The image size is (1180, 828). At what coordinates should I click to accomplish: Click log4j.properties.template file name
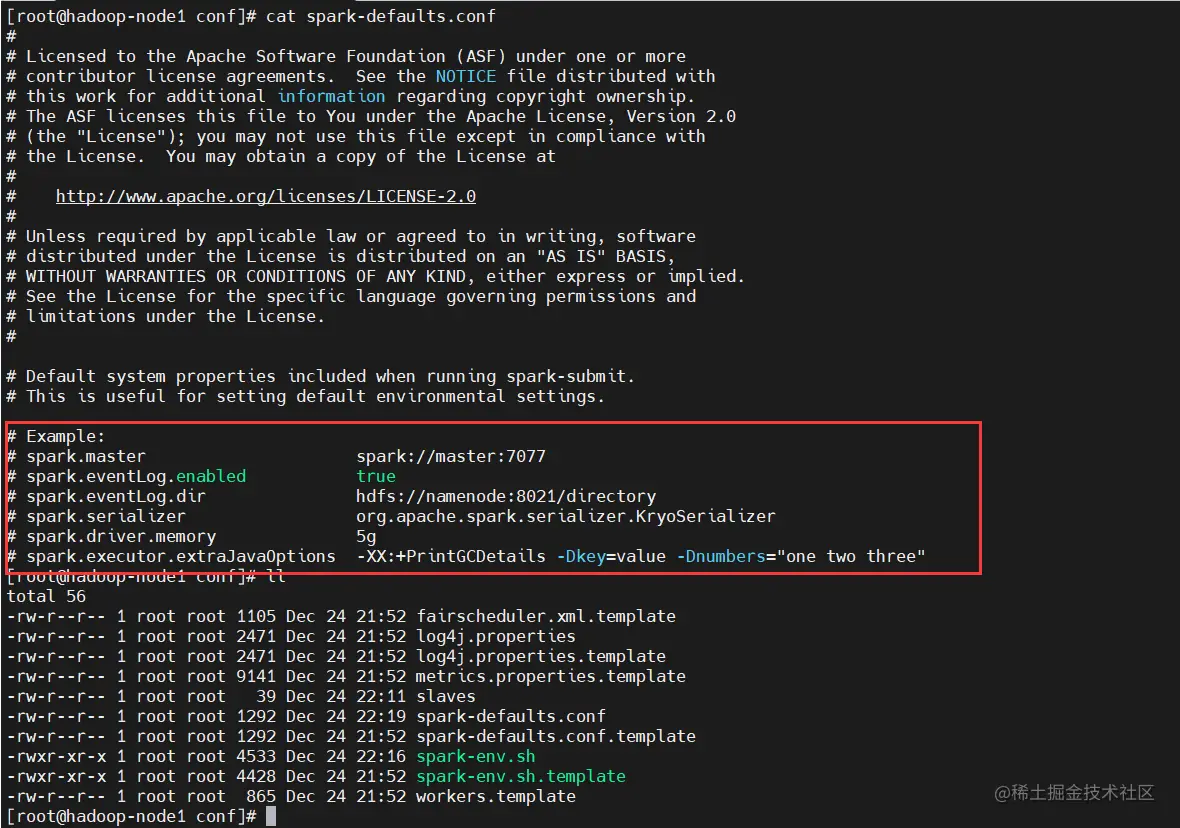coord(541,656)
